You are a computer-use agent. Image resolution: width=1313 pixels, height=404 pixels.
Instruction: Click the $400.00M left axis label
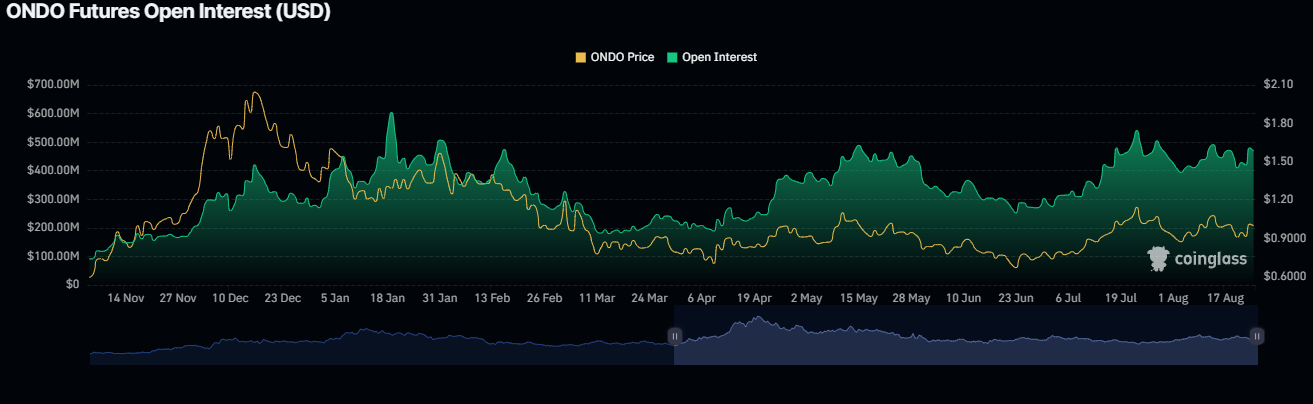(53, 170)
